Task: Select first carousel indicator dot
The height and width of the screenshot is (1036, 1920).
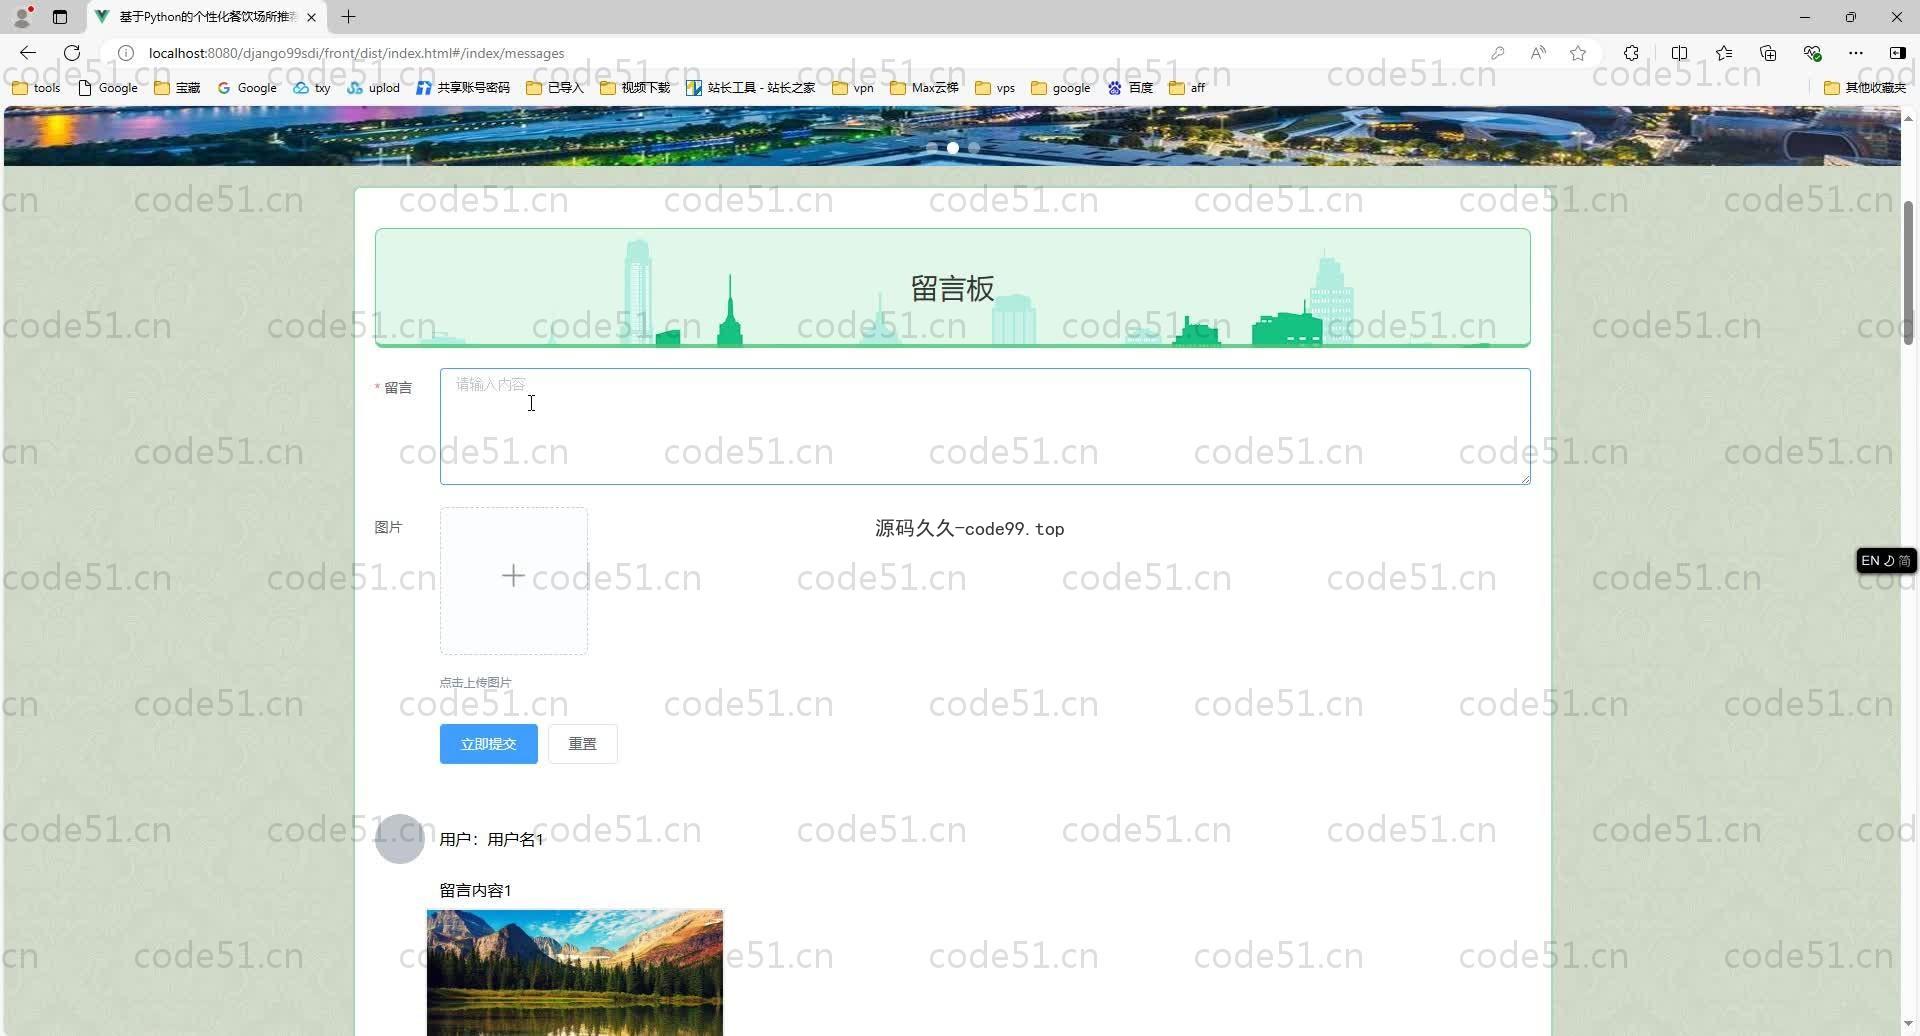Action: point(932,147)
